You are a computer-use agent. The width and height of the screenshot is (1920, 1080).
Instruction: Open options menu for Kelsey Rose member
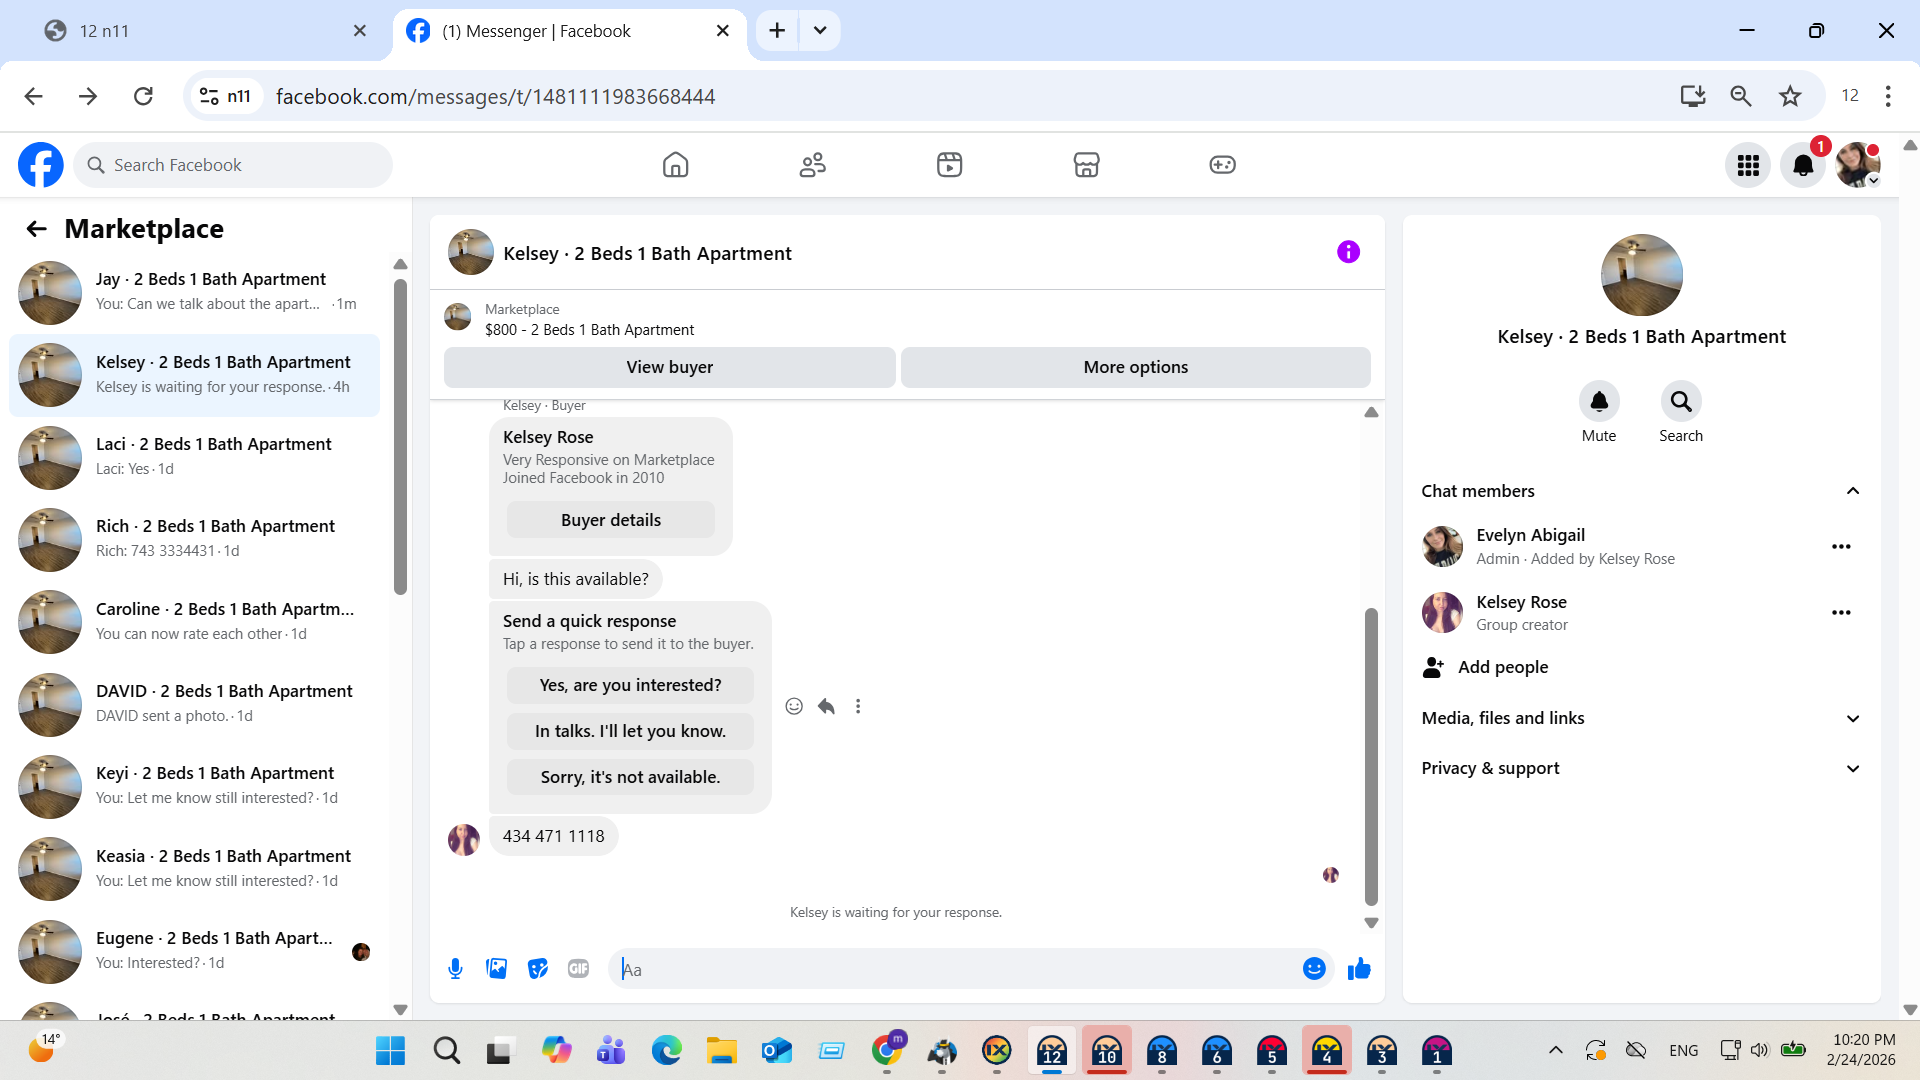tap(1841, 612)
